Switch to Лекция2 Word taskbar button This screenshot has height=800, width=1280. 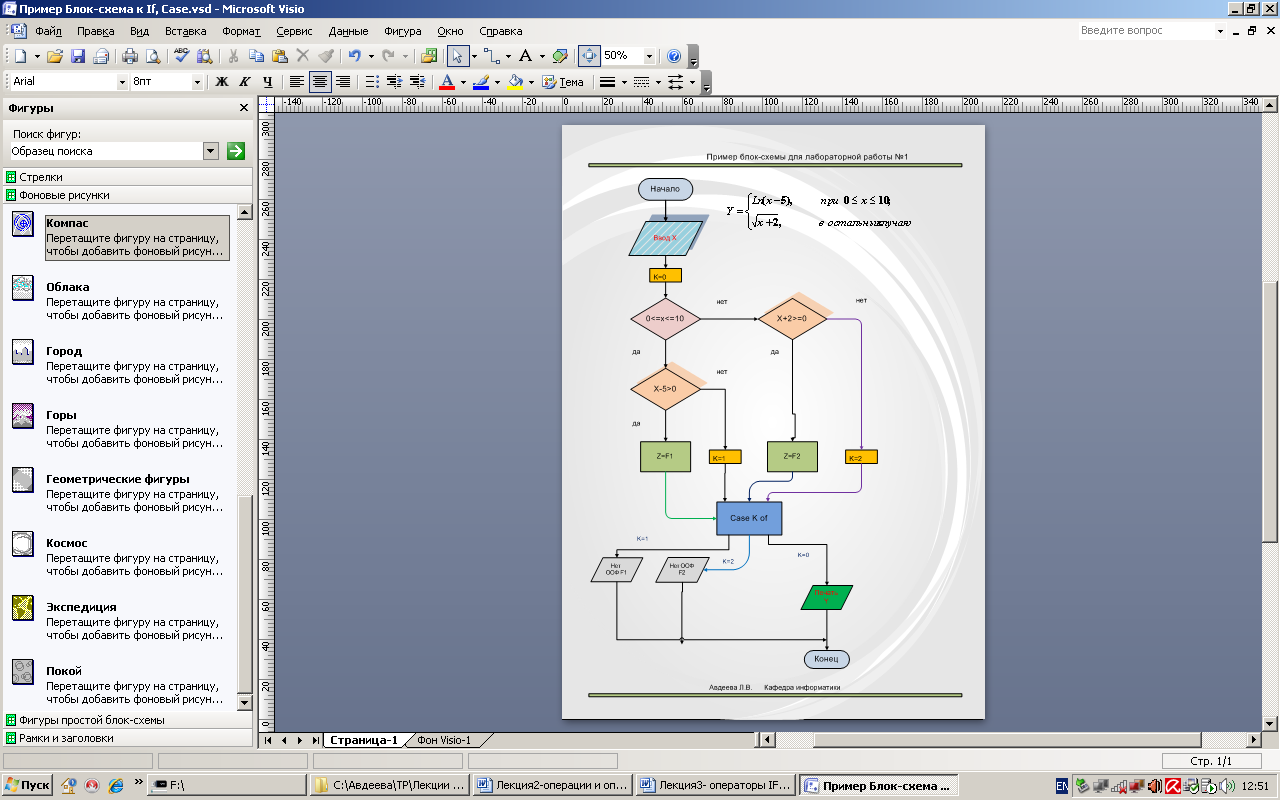tap(552, 785)
